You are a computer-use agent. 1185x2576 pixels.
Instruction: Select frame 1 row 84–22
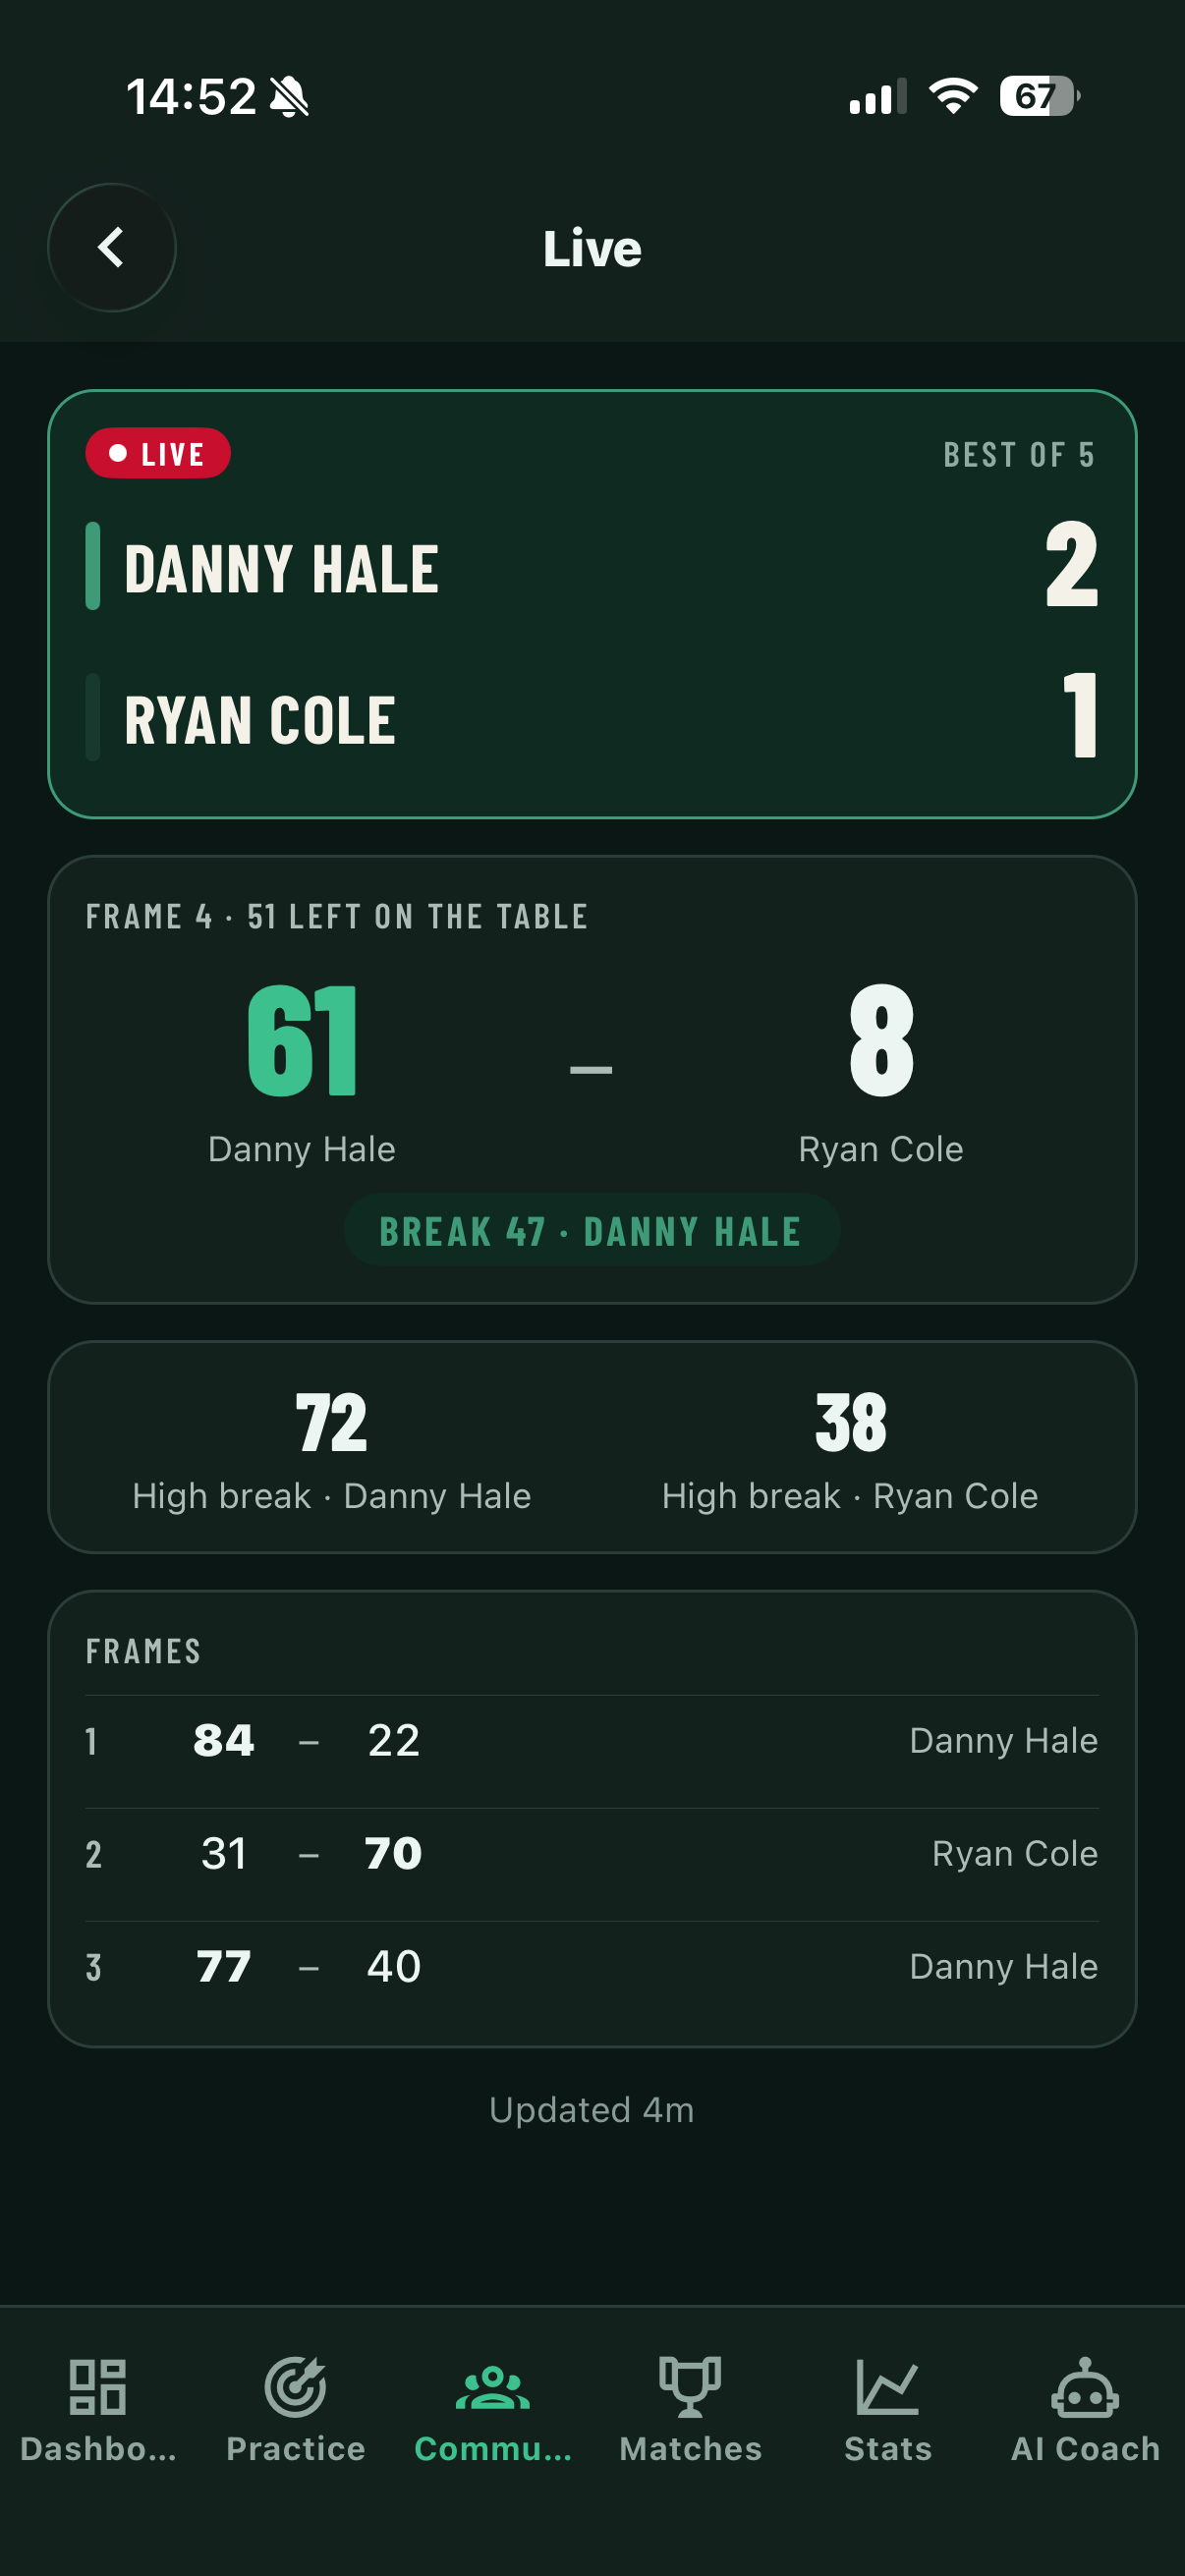click(x=592, y=1741)
